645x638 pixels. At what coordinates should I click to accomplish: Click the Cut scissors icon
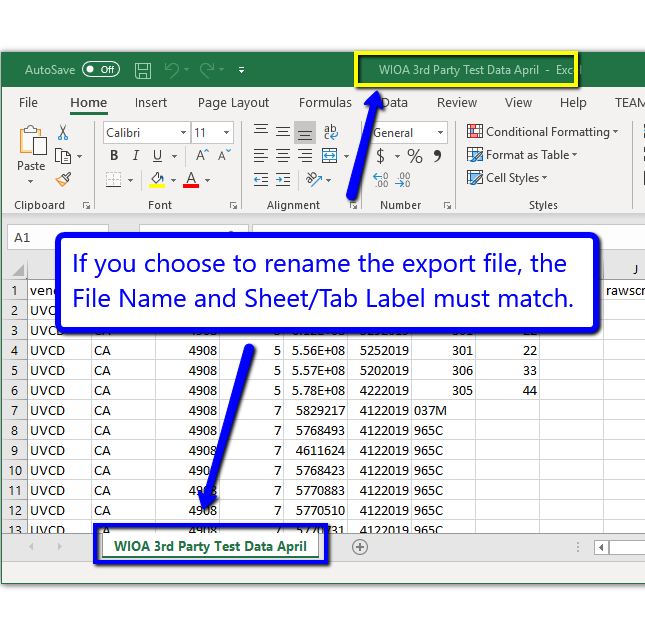click(63, 132)
